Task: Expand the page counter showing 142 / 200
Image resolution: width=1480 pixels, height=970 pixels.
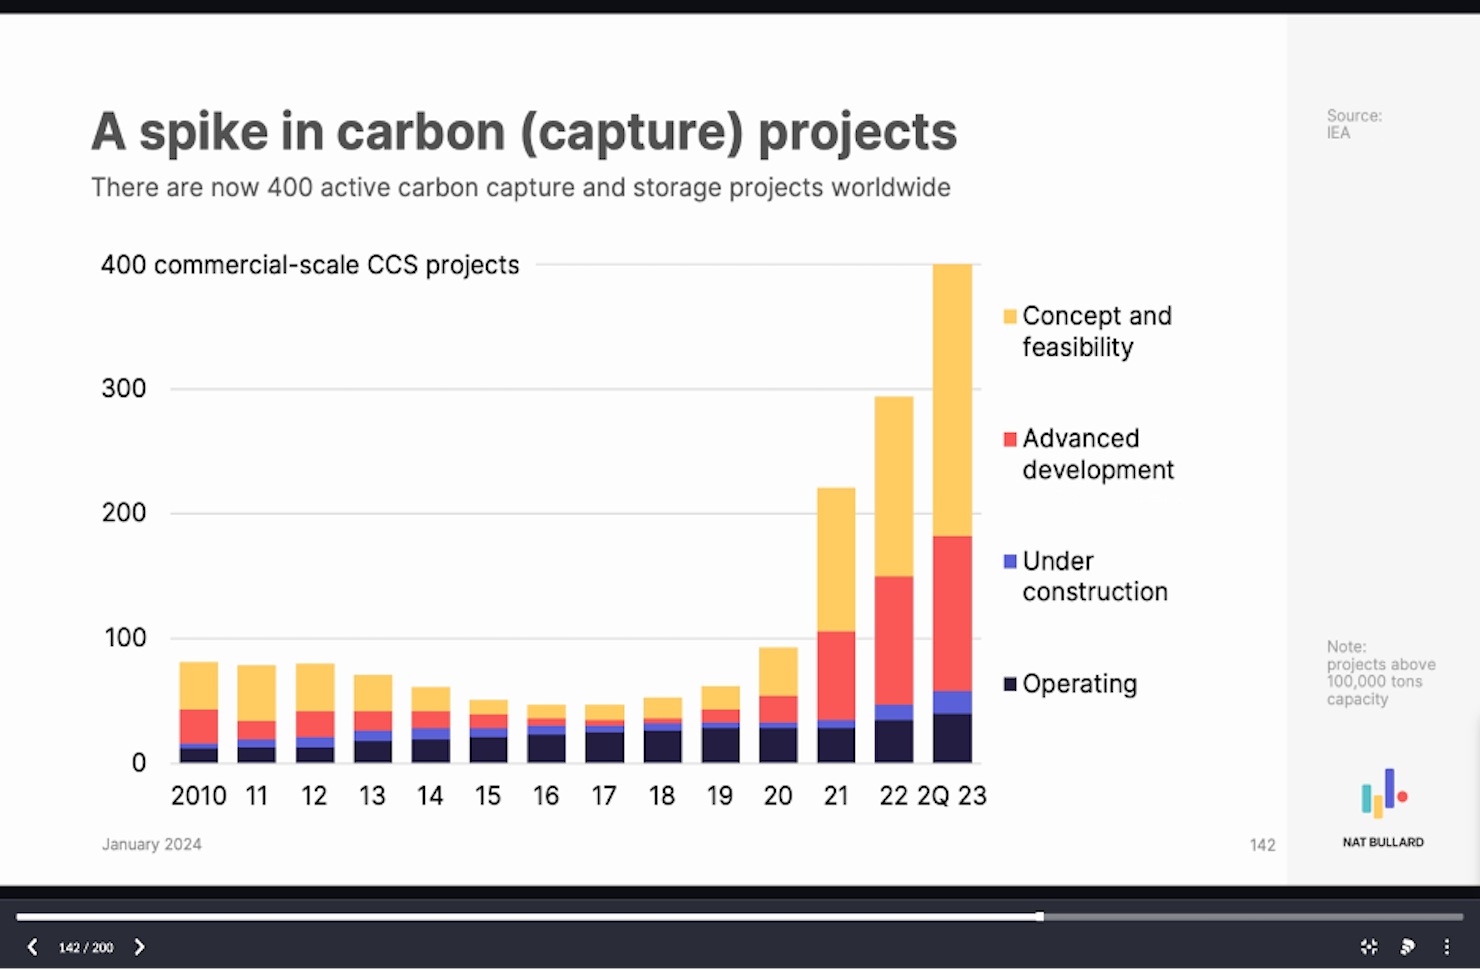Action: point(86,947)
